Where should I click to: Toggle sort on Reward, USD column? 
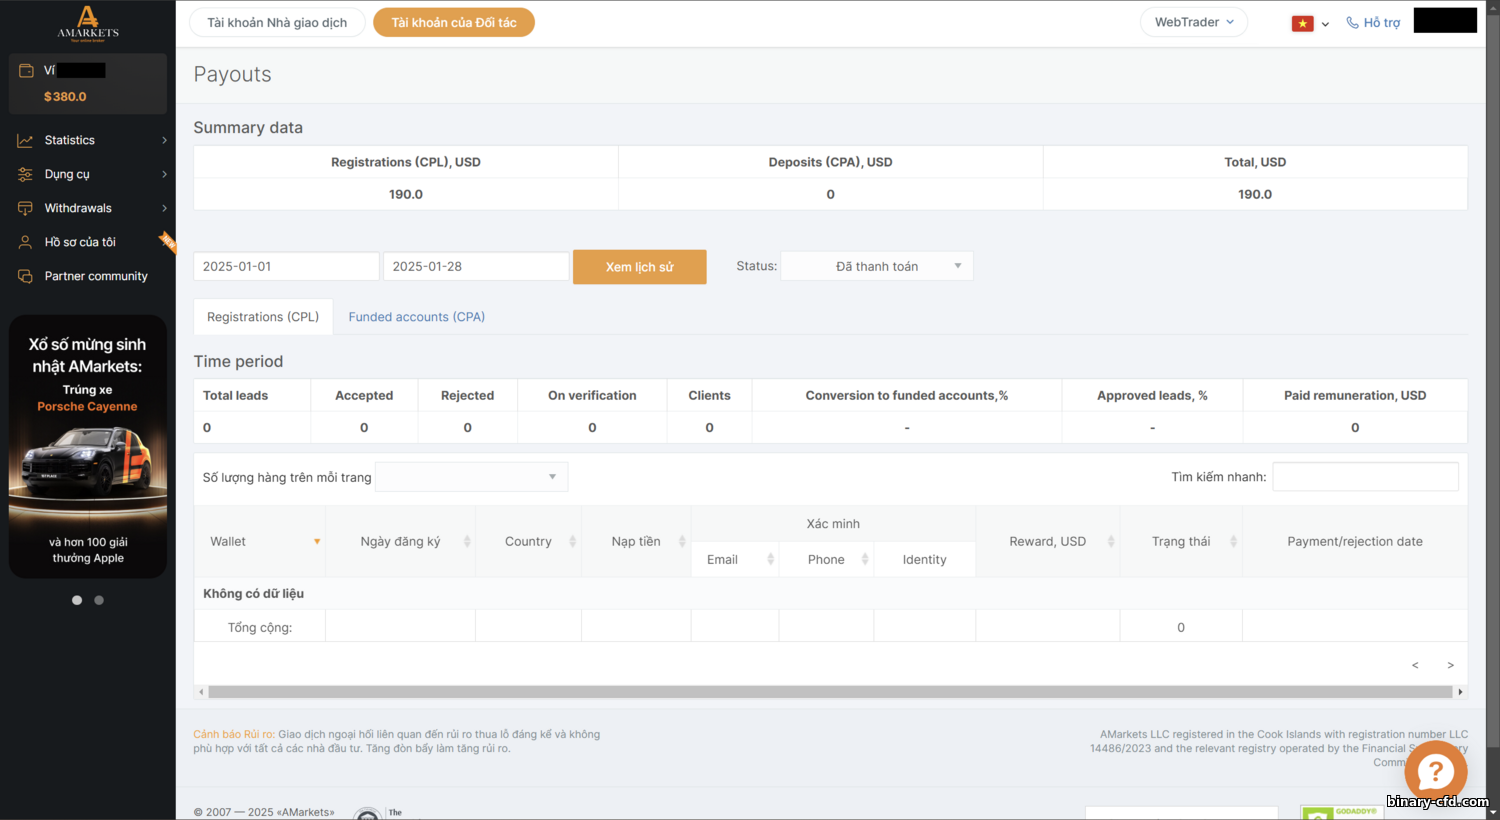pyautogui.click(x=1110, y=542)
